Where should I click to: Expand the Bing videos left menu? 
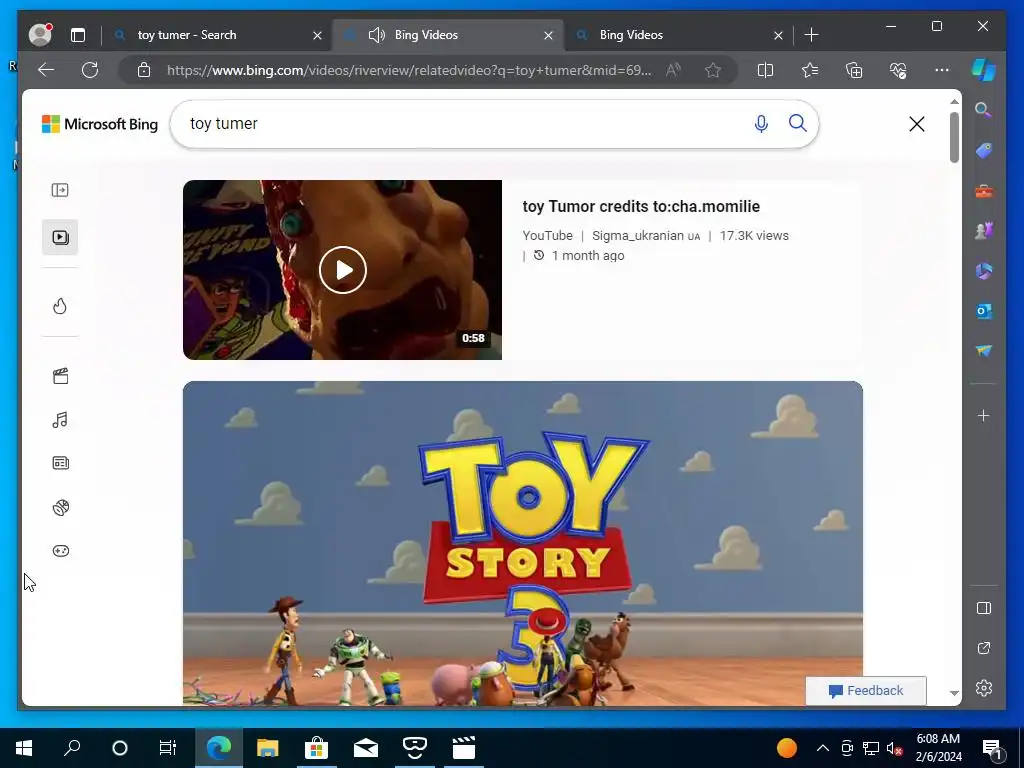(x=60, y=190)
